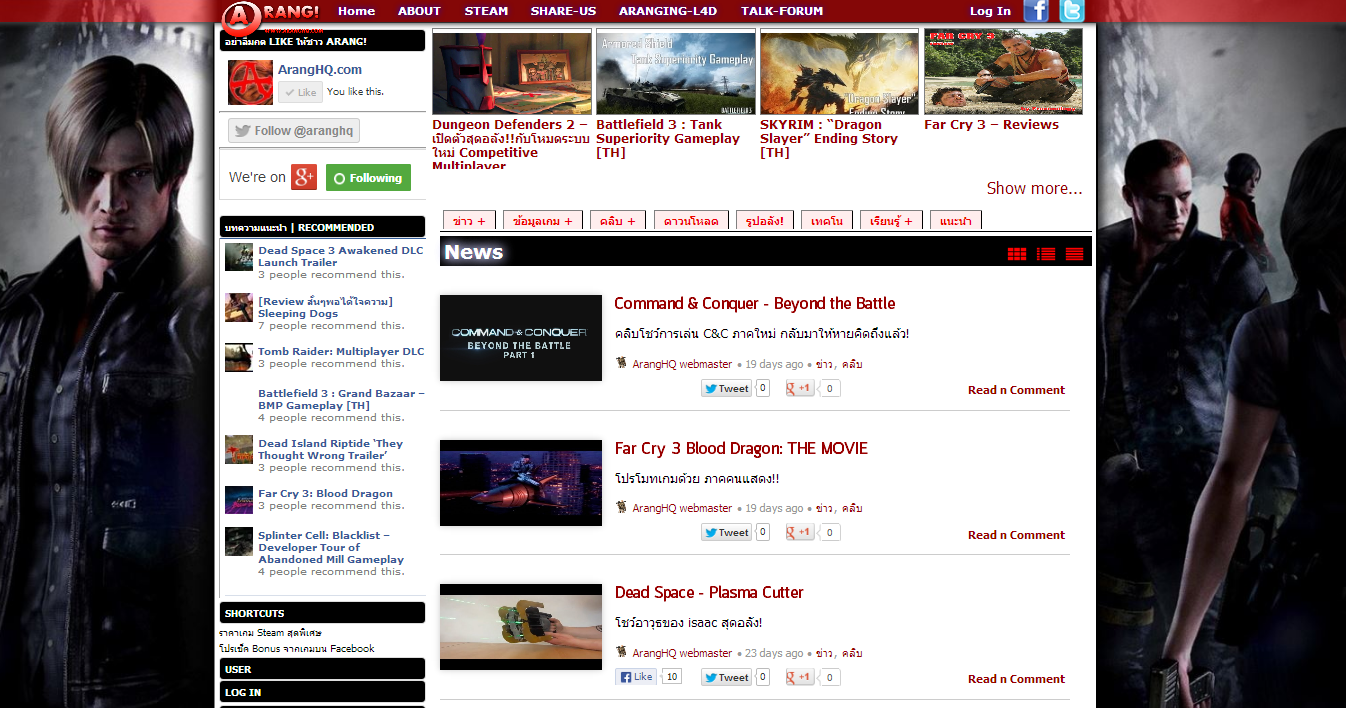The height and width of the screenshot is (708, 1346).
Task: Google +1 the Command & Conquer article
Action: pyautogui.click(x=800, y=389)
